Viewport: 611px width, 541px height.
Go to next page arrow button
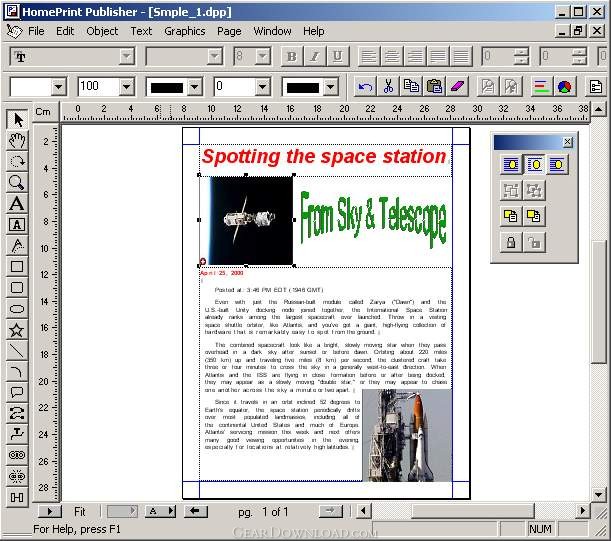click(330, 511)
